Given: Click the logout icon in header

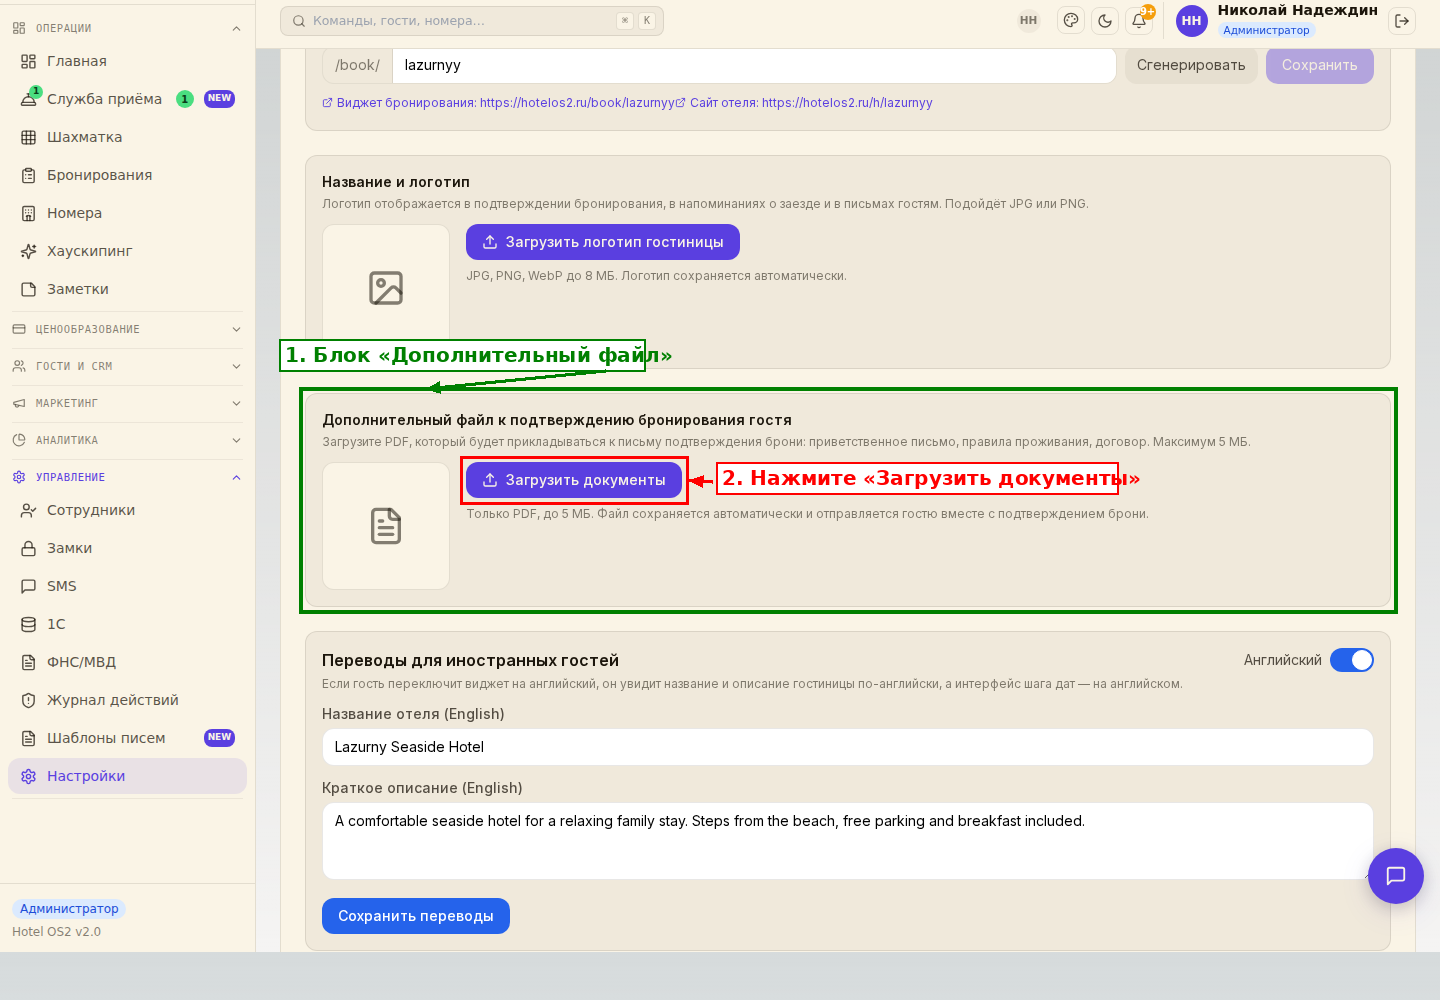Looking at the screenshot, I should pos(1402,20).
